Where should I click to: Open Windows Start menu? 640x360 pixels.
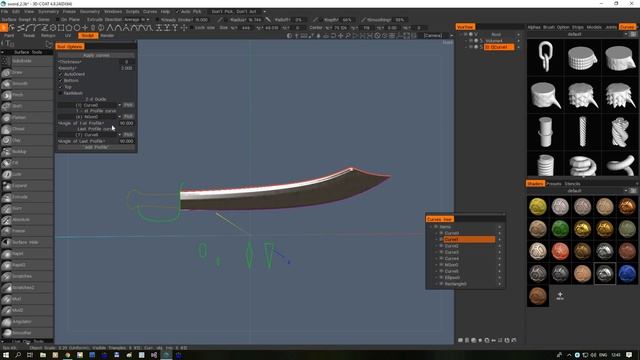6,355
